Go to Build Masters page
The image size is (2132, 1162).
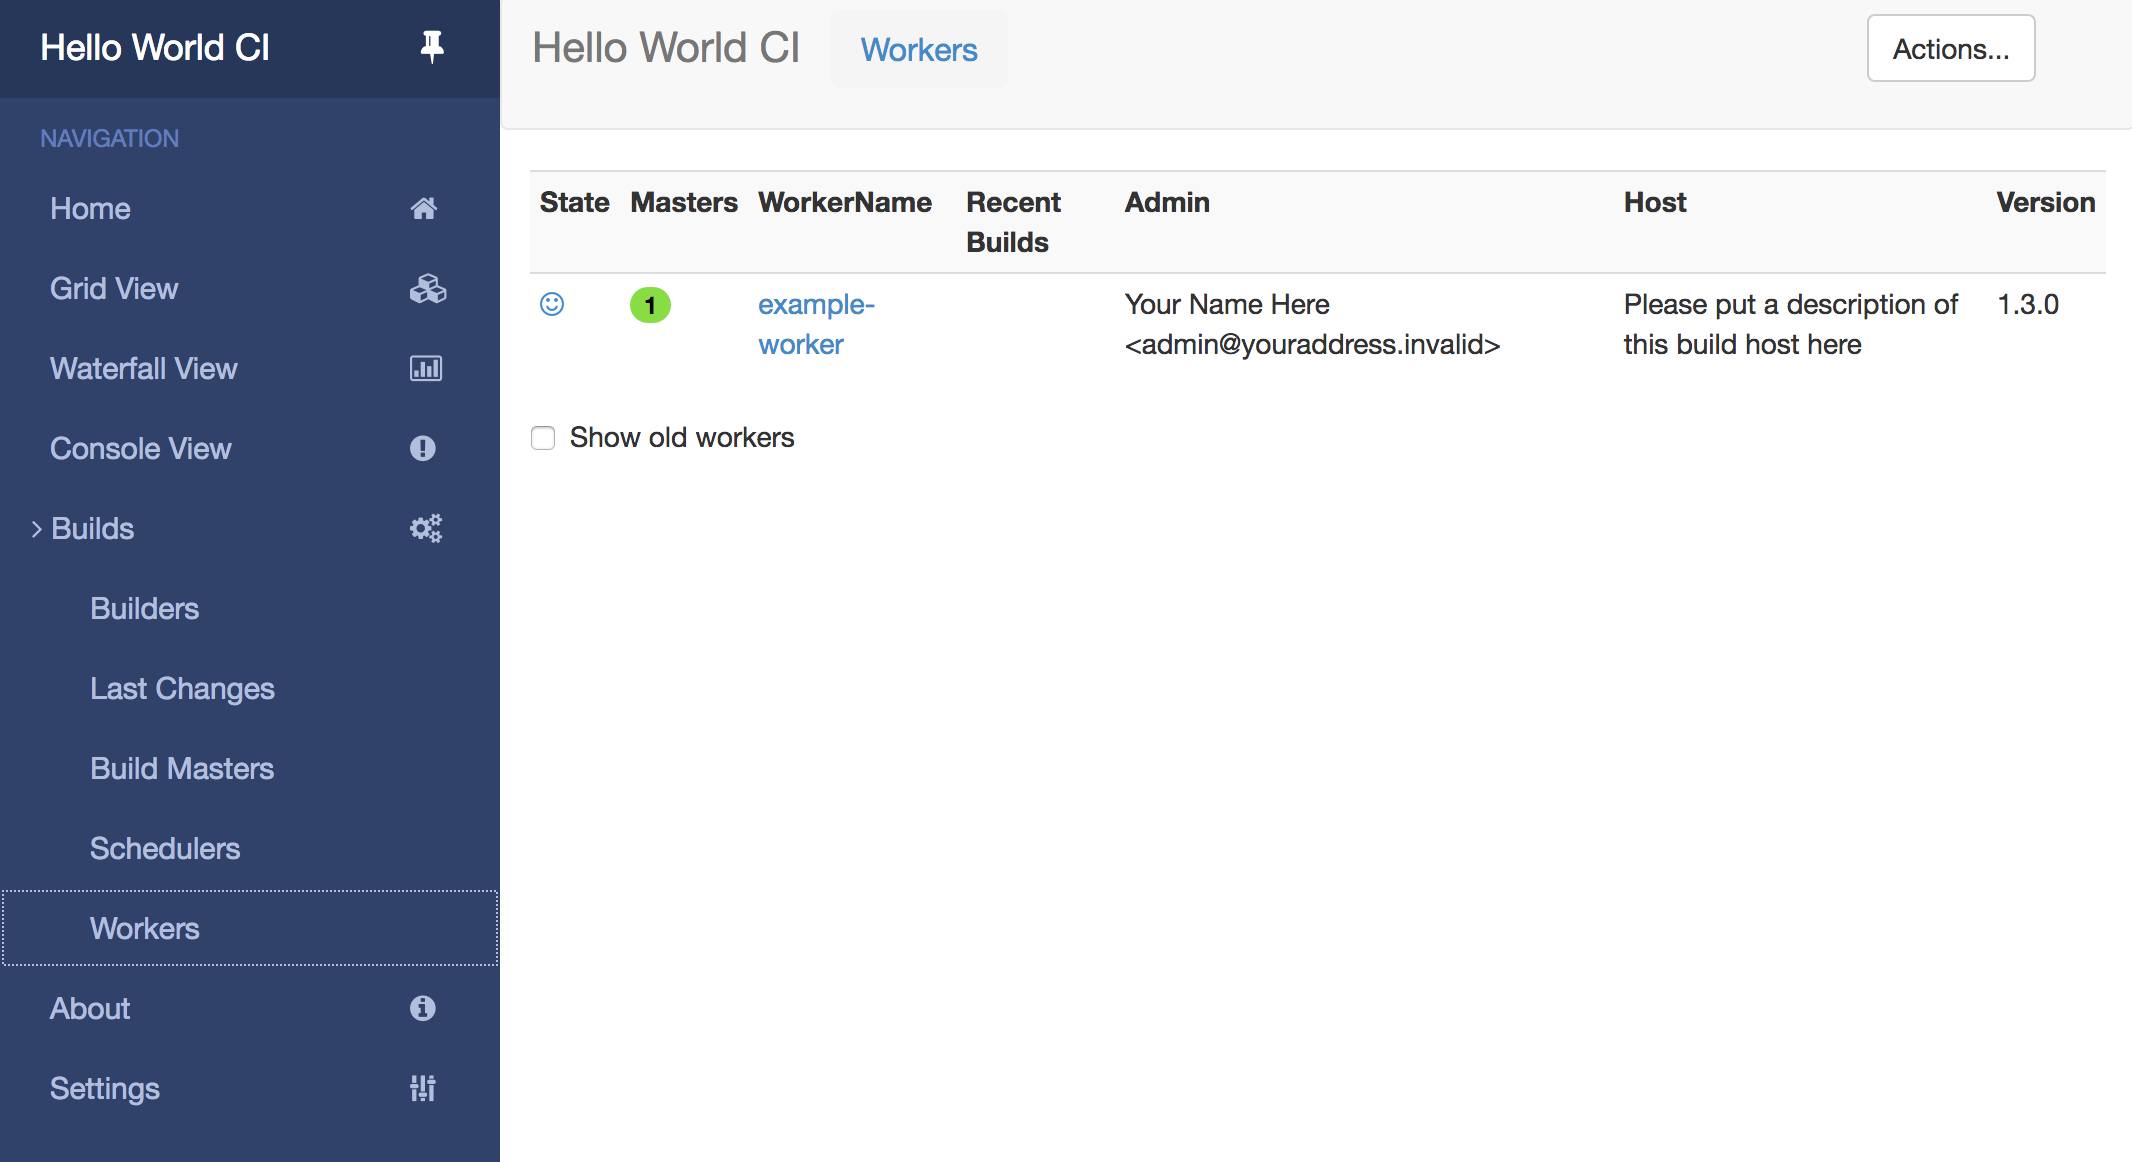tap(182, 768)
